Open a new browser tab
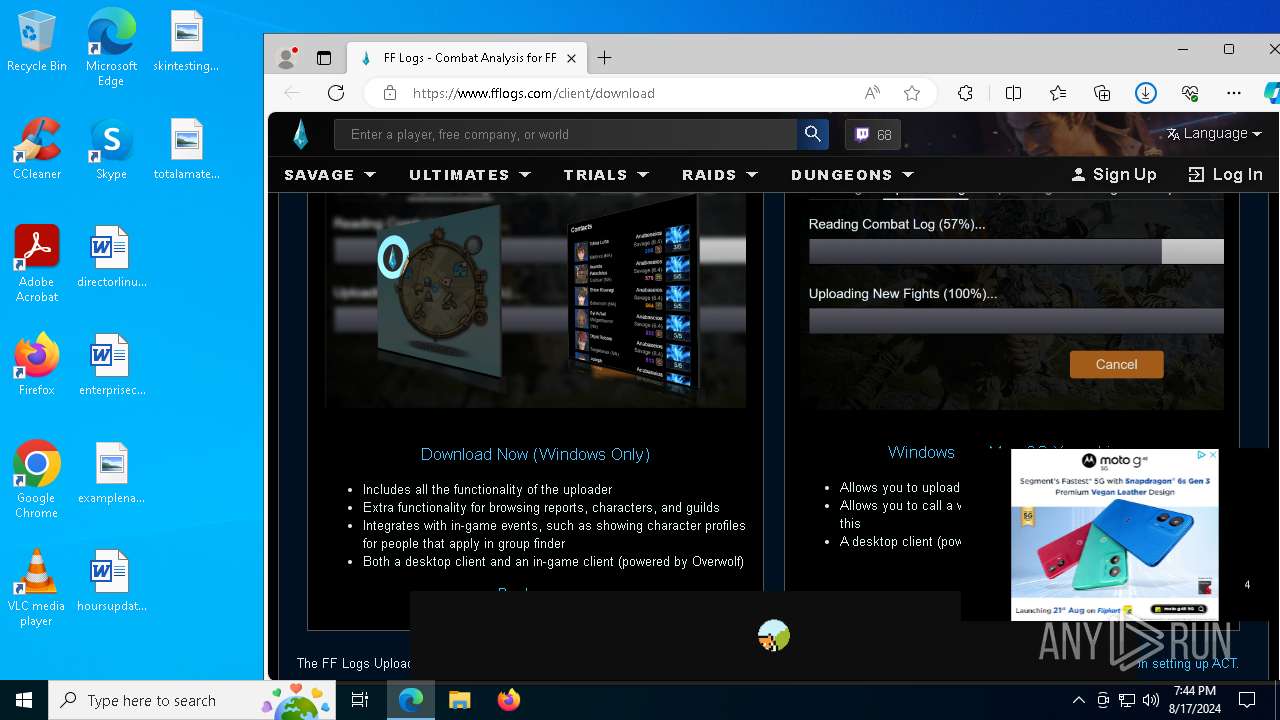 604,58
